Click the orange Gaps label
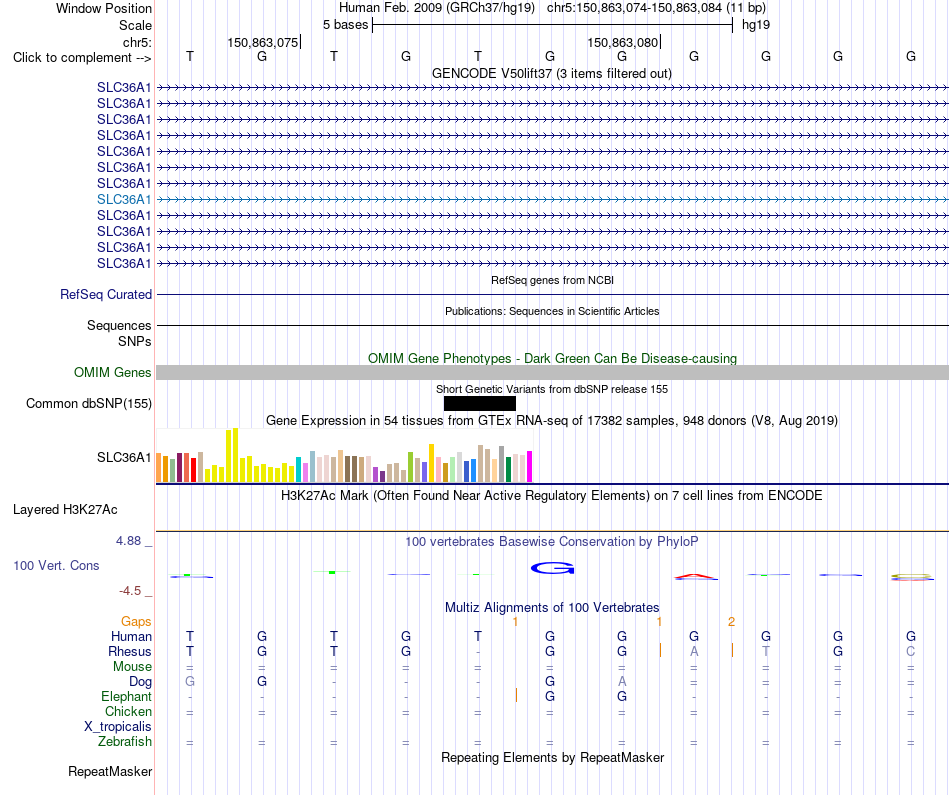Viewport: 950px width, 795px height. (x=136, y=621)
